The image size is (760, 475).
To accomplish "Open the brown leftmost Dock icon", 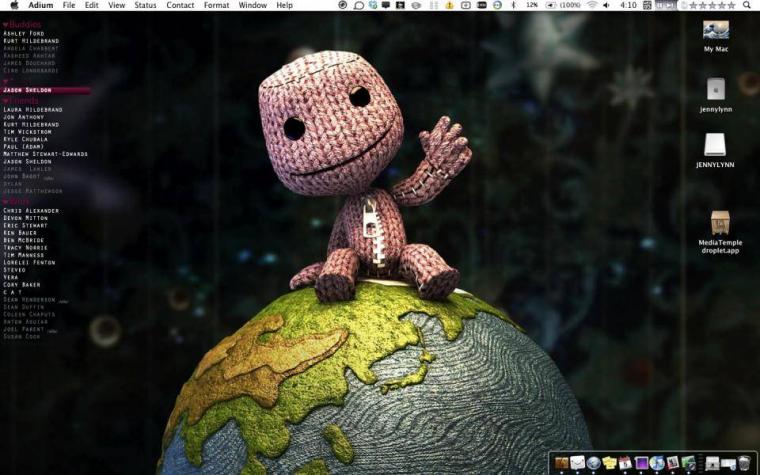I will tap(562, 463).
